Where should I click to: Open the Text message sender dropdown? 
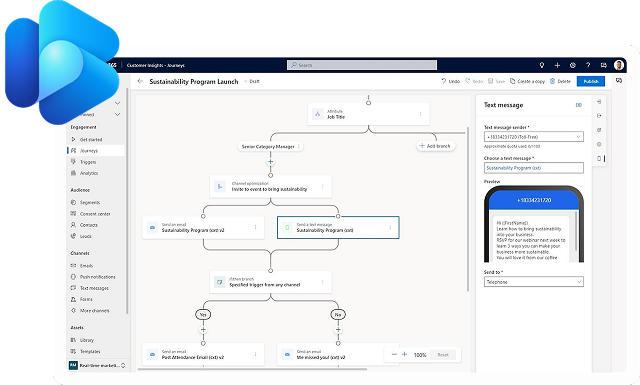[x=534, y=137]
